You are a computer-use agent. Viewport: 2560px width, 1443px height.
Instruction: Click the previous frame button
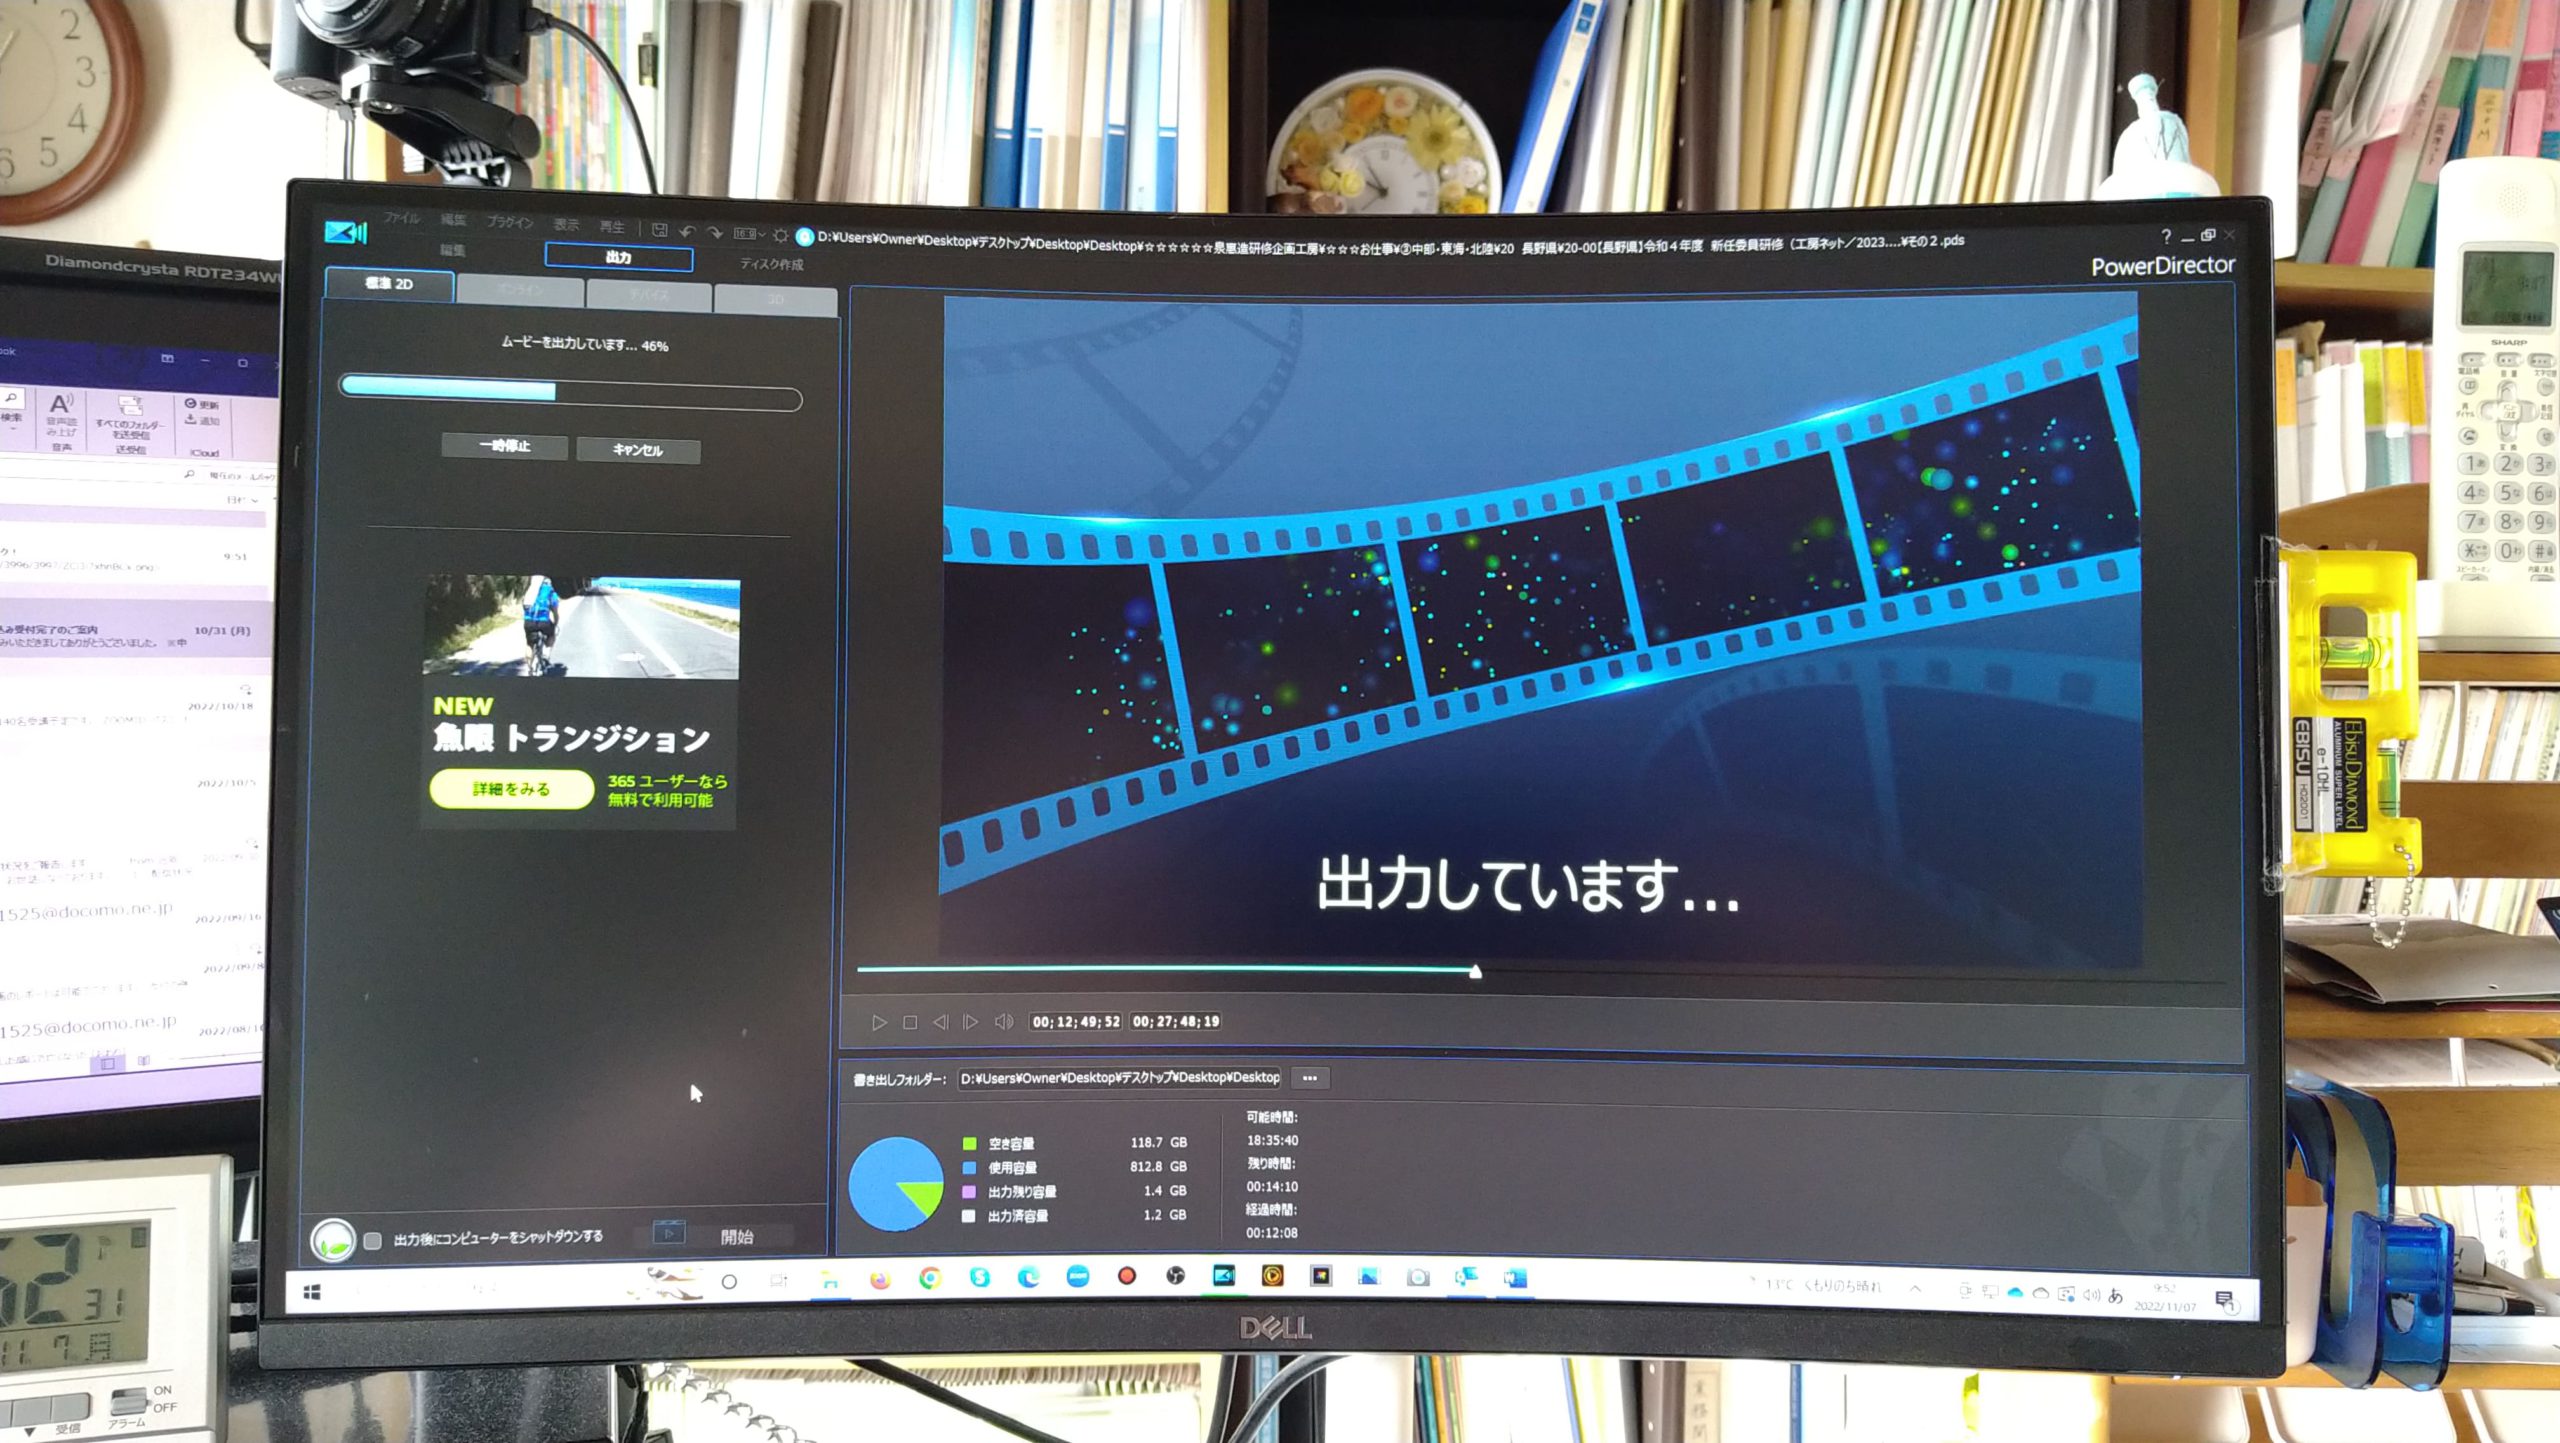tap(940, 1022)
